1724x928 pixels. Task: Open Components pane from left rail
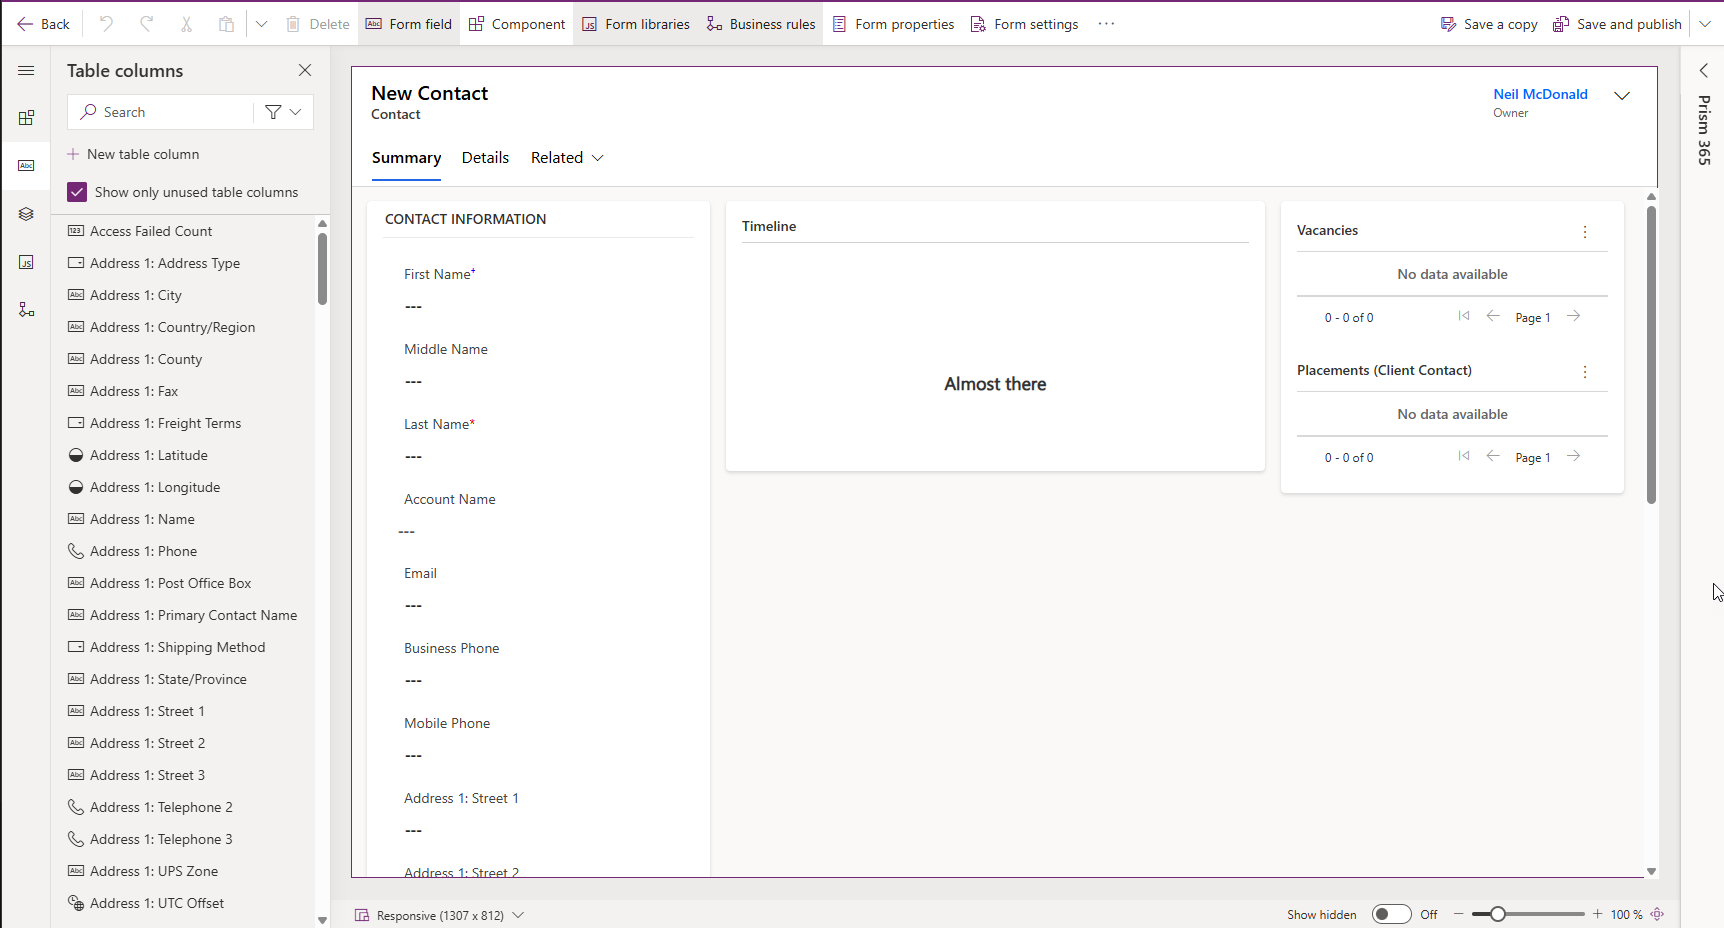click(x=26, y=118)
